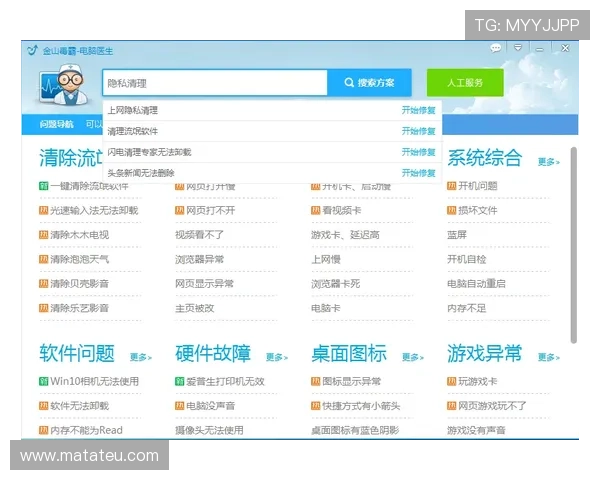Click 开始修复 for 头条新闻无法删除
Image resolution: width=600 pixels, height=480 pixels.
[x=419, y=173]
